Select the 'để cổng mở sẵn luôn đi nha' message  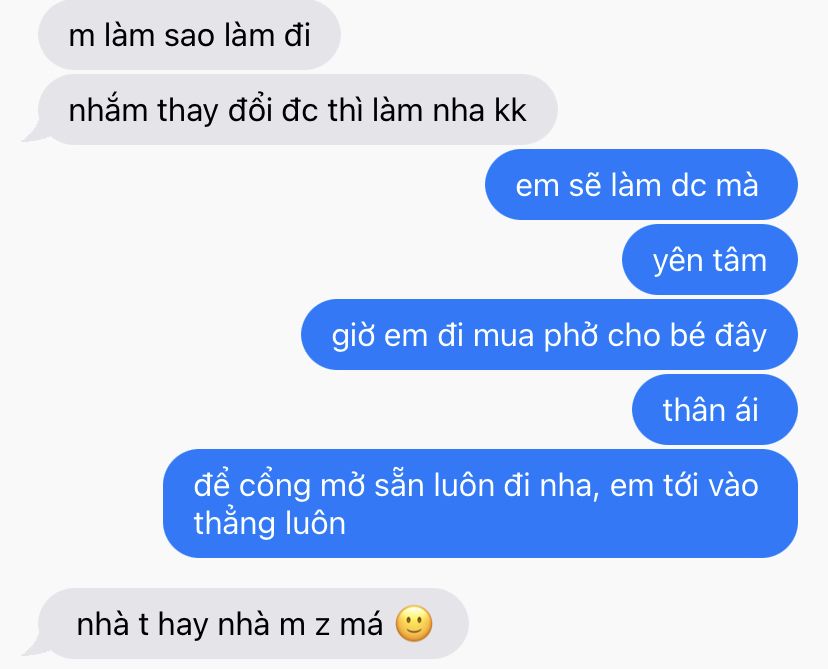481,504
